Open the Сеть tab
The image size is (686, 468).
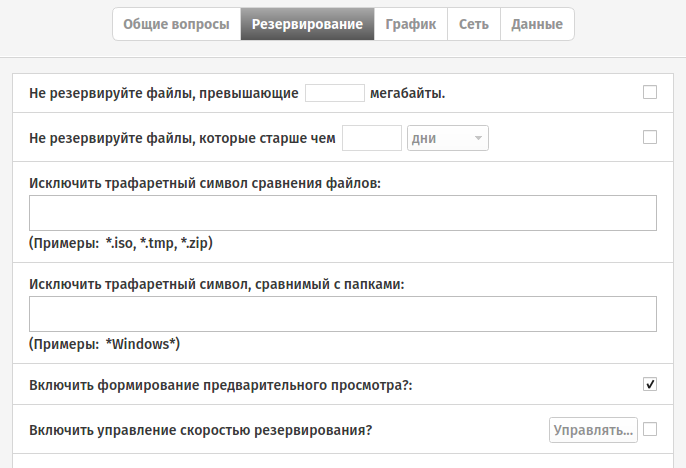pyautogui.click(x=474, y=24)
